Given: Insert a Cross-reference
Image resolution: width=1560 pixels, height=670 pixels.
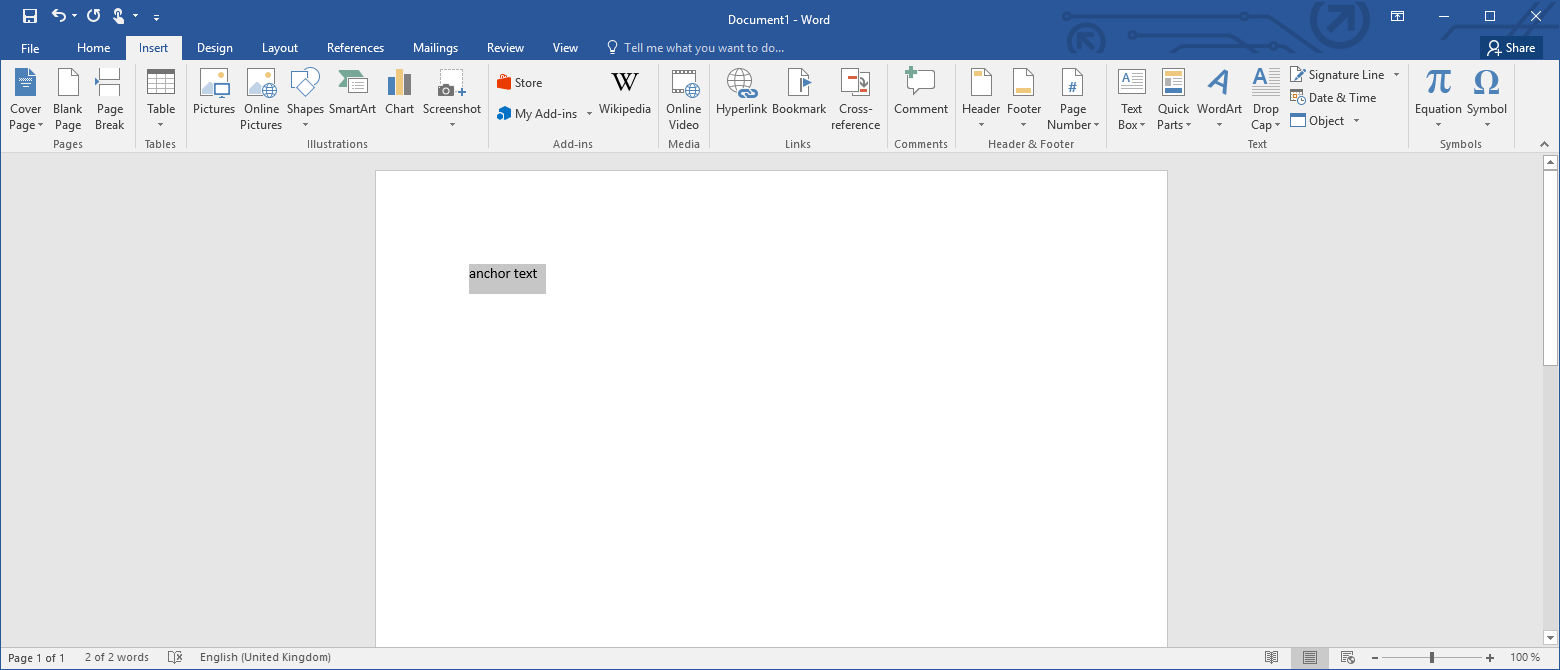Looking at the screenshot, I should coord(855,97).
